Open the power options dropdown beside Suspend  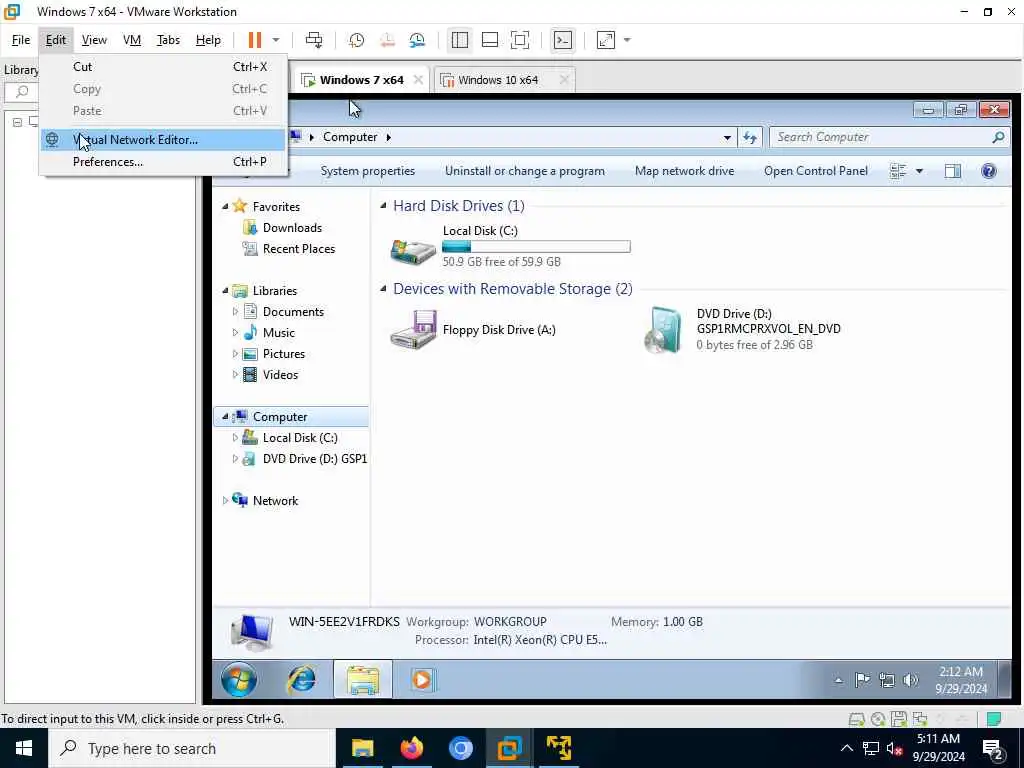click(x=276, y=40)
